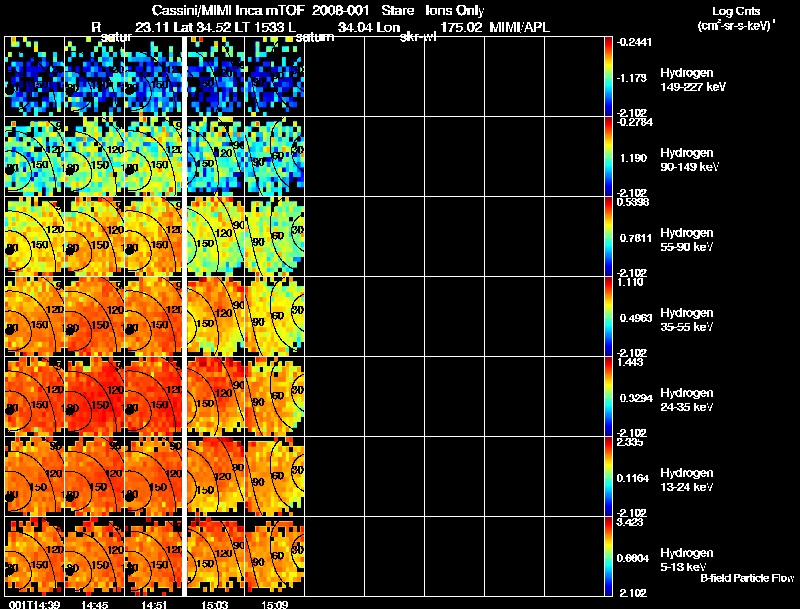
Task: Click the '0.4963' colorbar value
Action: point(636,318)
